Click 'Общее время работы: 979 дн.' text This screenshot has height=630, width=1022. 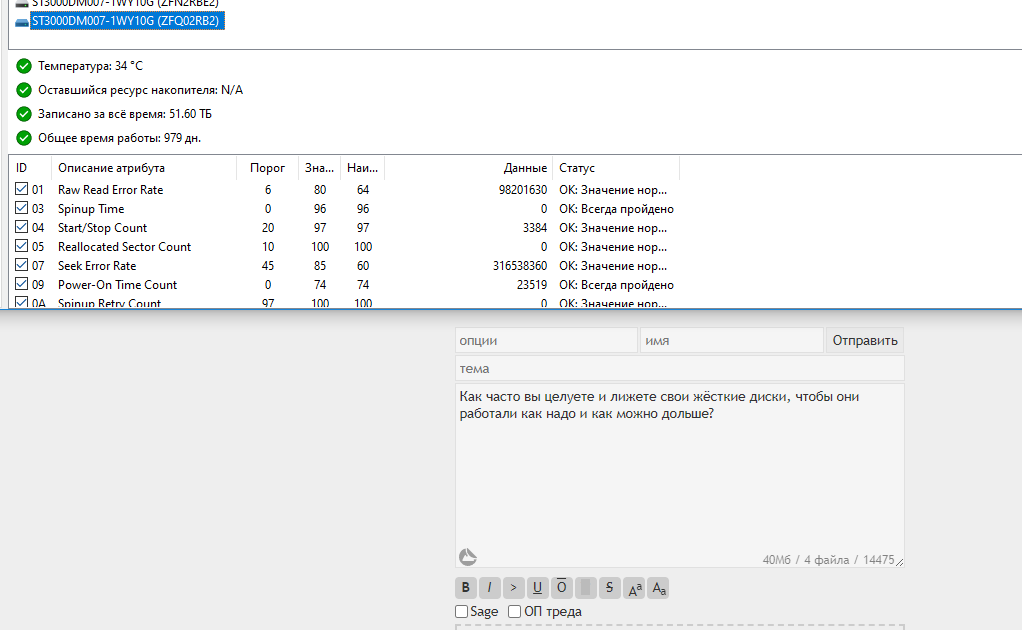click(x=119, y=138)
